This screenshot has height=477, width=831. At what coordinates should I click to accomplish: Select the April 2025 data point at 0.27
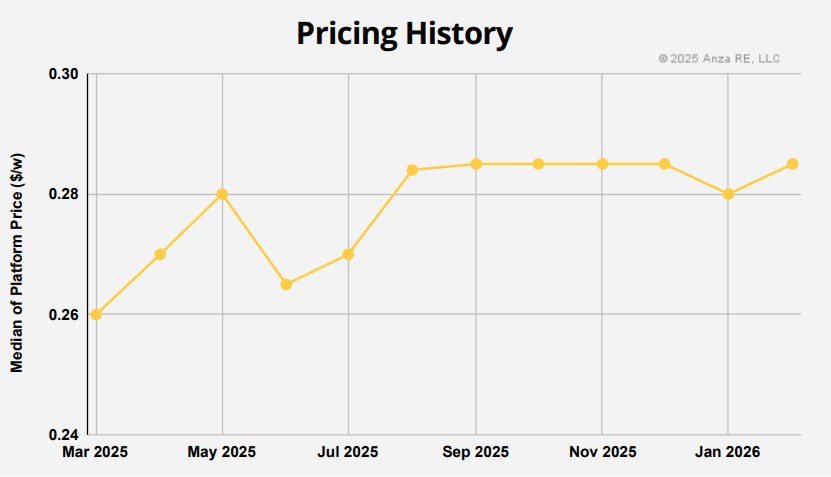(x=160, y=254)
